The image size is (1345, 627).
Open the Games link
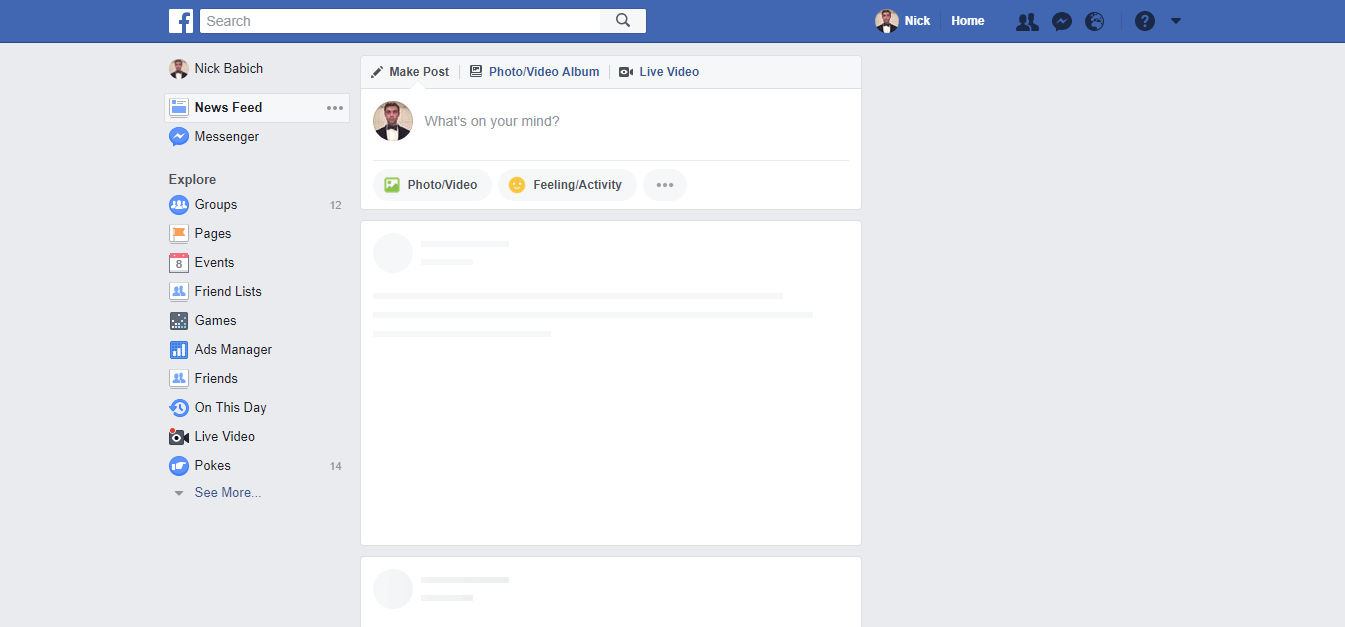216,321
